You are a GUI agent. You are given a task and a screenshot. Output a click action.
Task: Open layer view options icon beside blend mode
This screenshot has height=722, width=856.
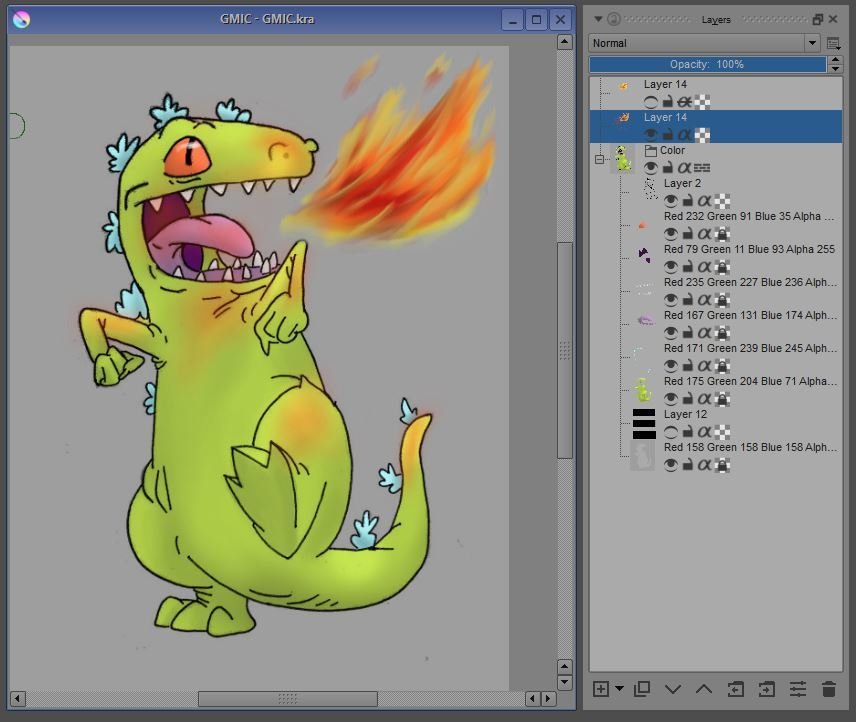click(x=833, y=43)
